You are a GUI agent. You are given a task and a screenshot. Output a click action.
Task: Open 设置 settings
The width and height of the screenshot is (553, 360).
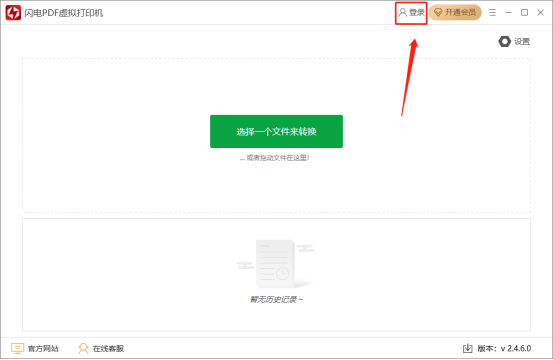(x=514, y=42)
